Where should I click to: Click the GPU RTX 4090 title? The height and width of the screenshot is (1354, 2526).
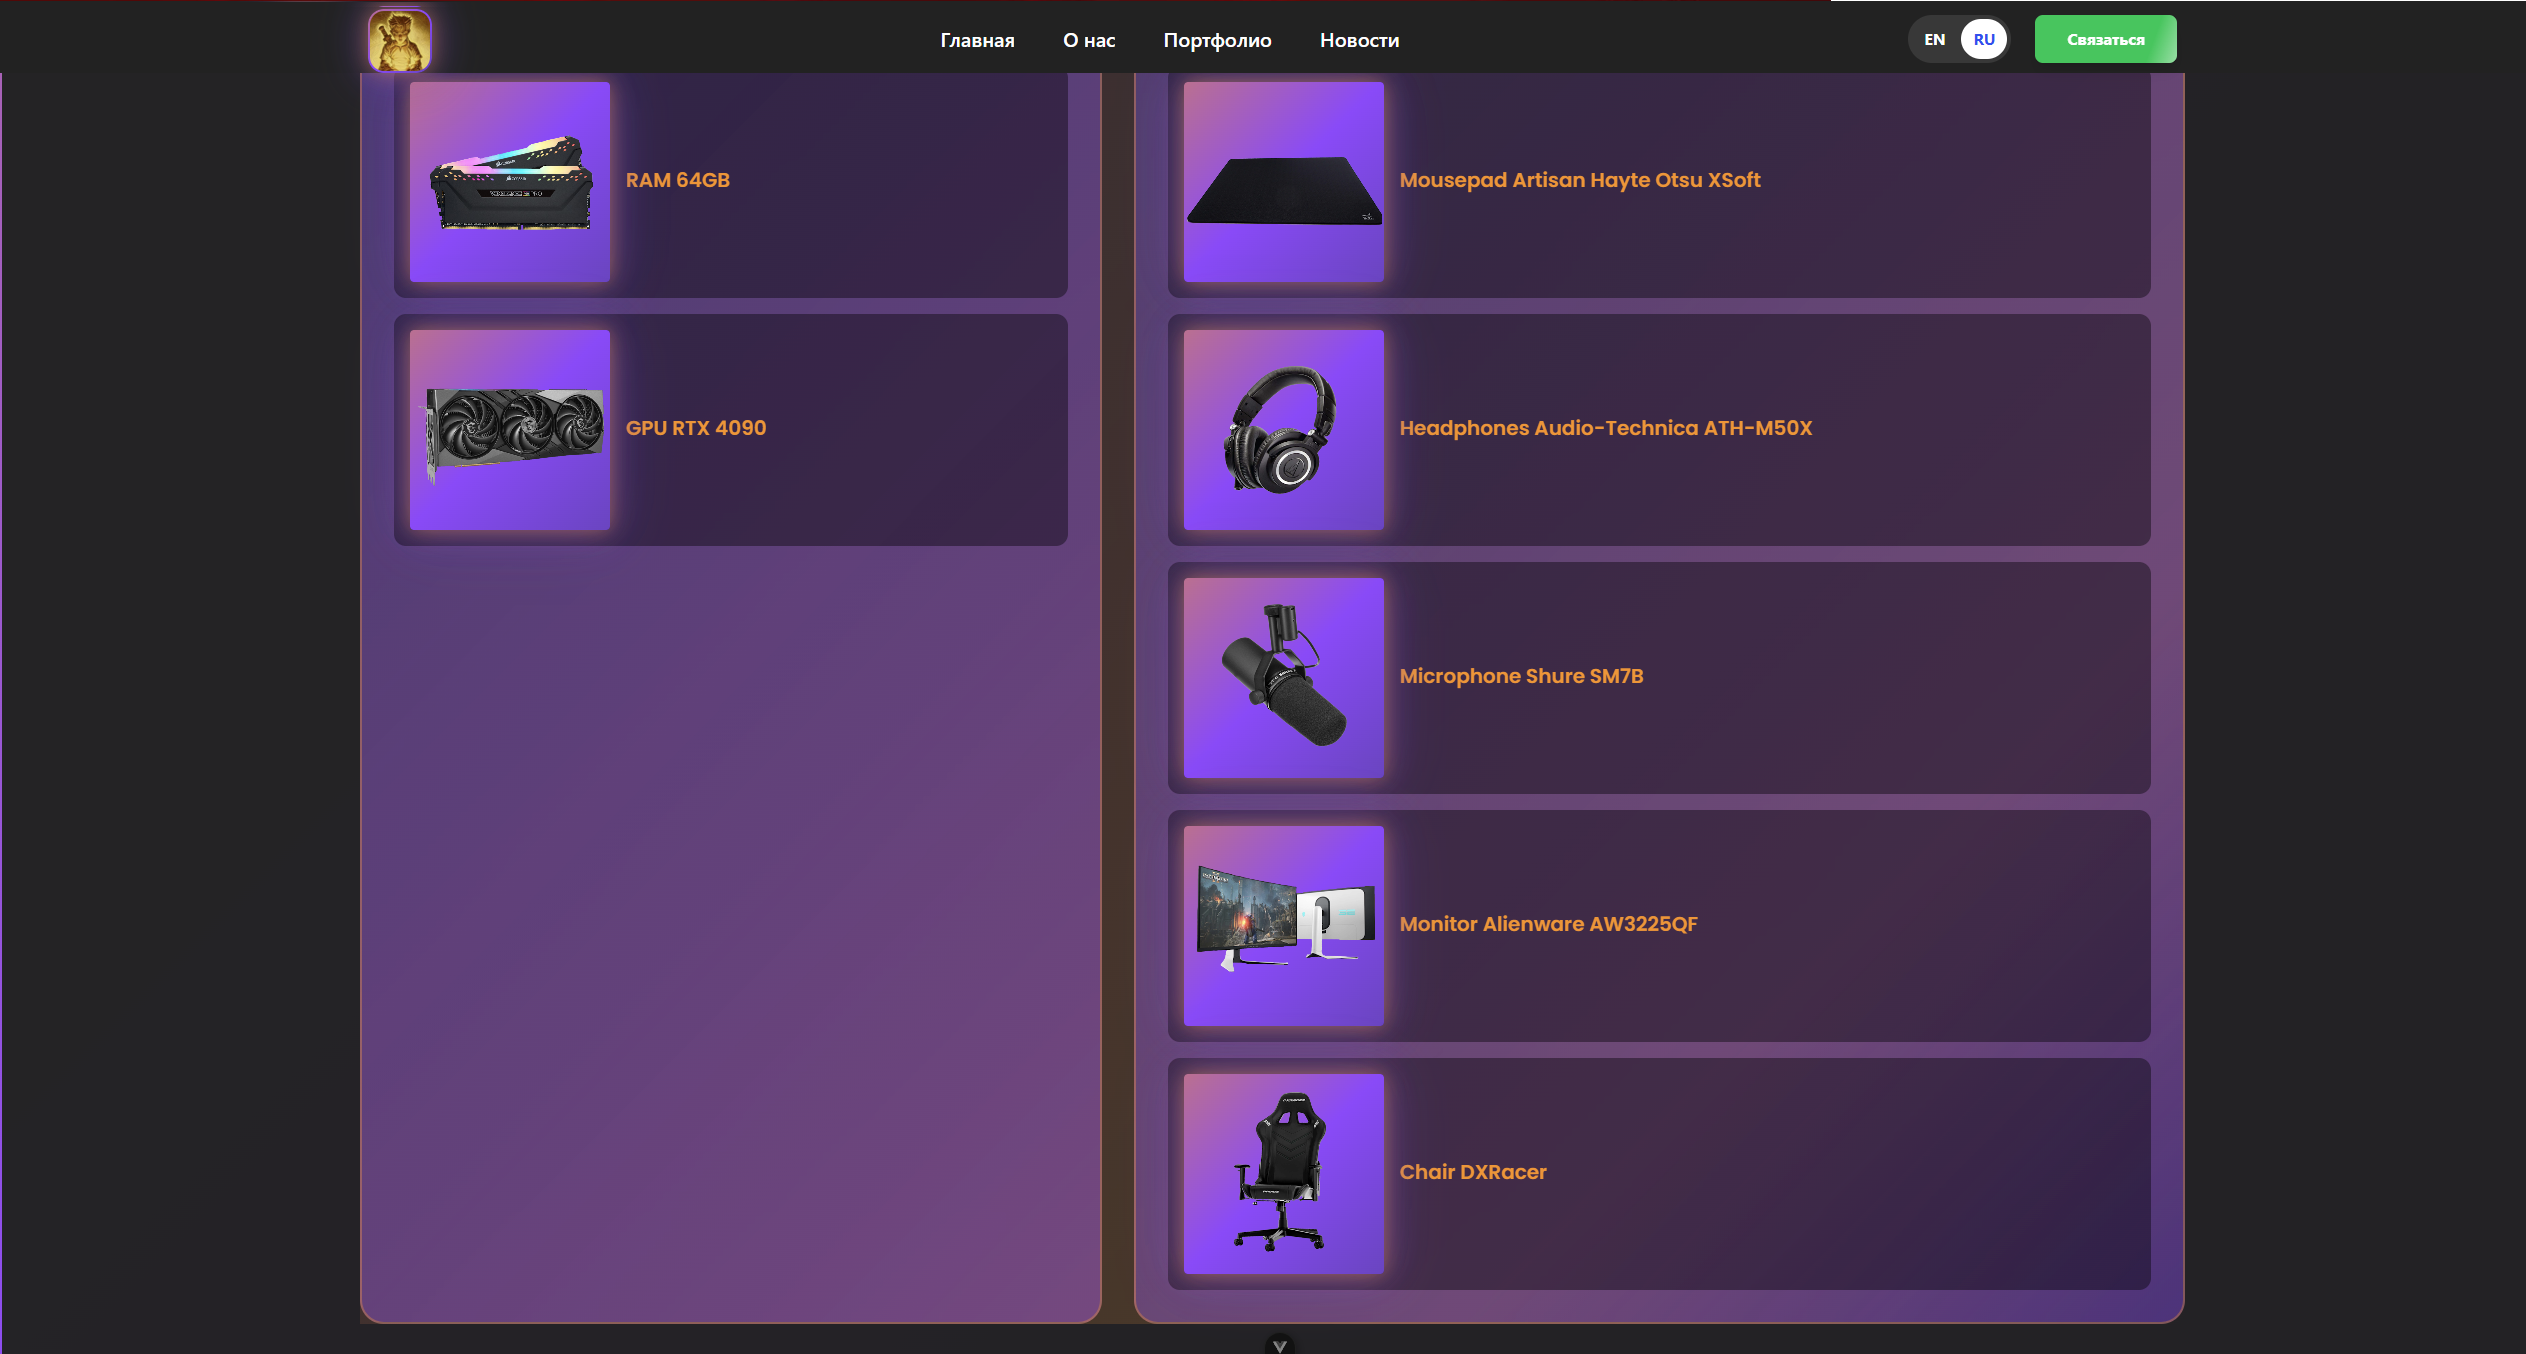pyautogui.click(x=696, y=428)
